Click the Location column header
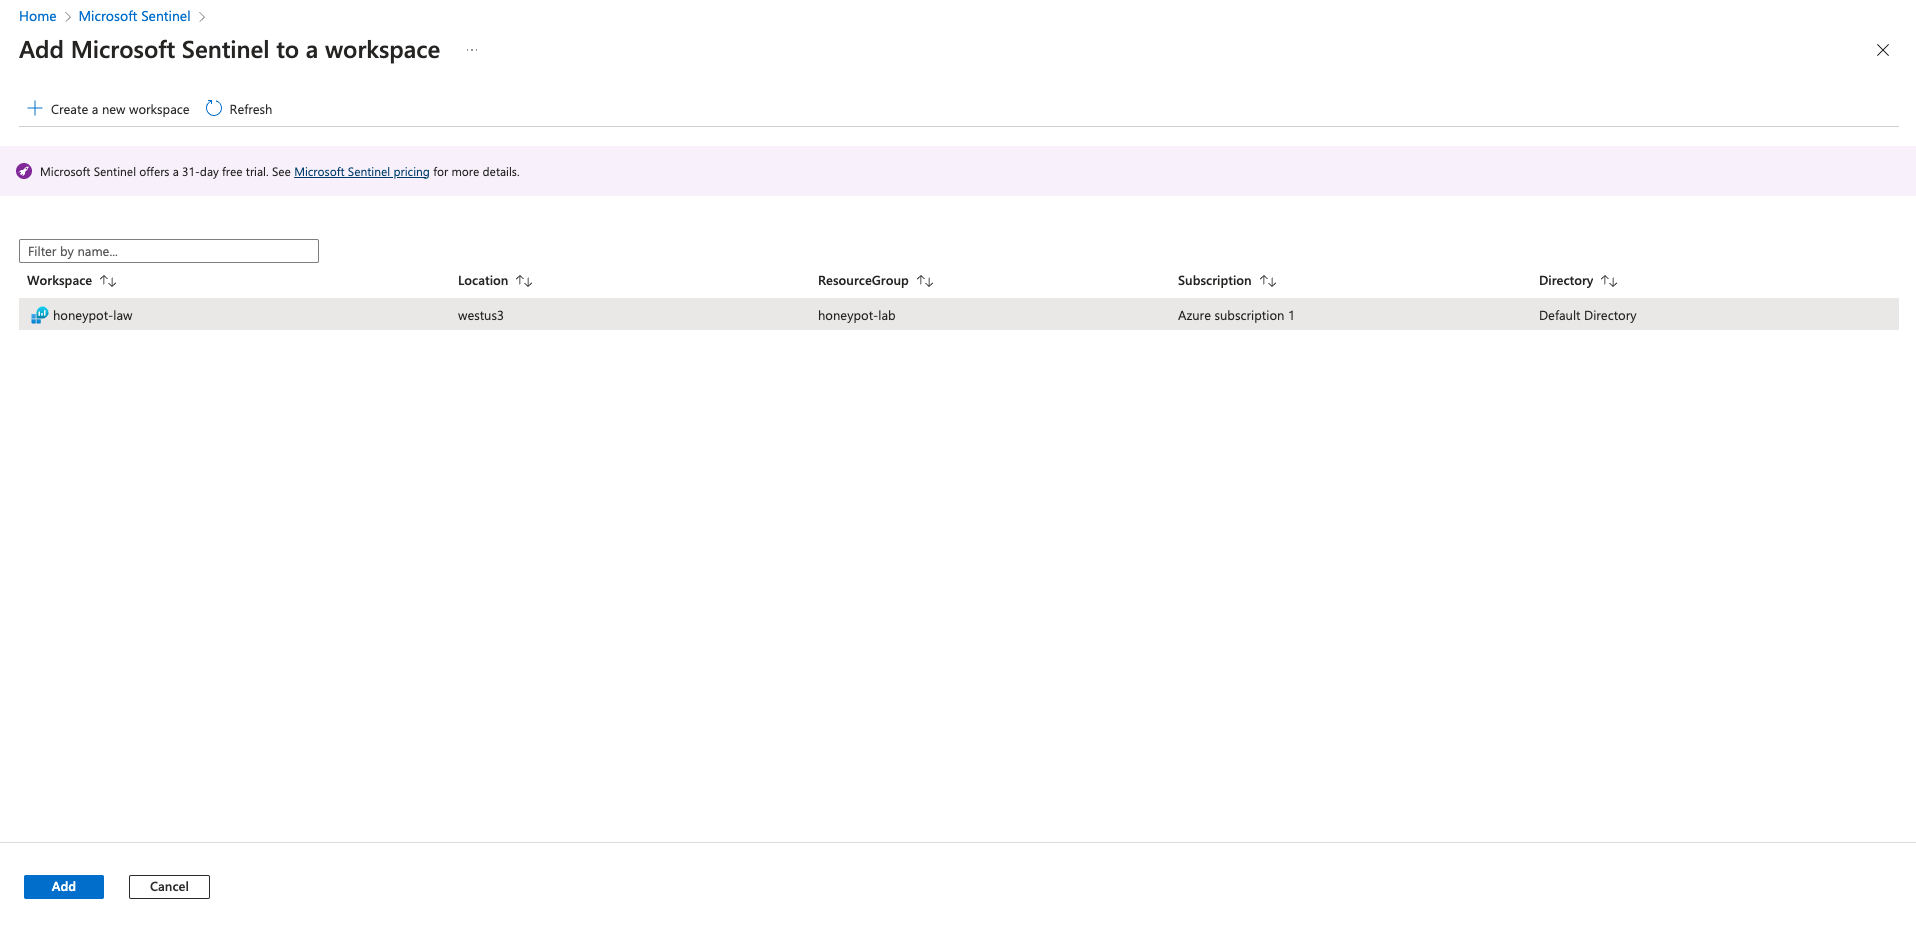Image resolution: width=1916 pixels, height=929 pixels. (483, 281)
